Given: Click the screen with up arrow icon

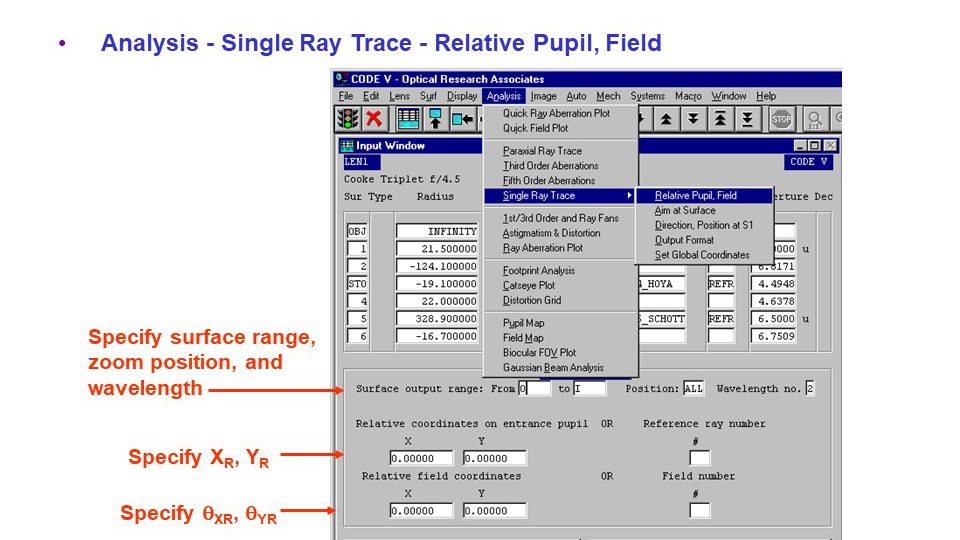Looking at the screenshot, I should pos(435,119).
